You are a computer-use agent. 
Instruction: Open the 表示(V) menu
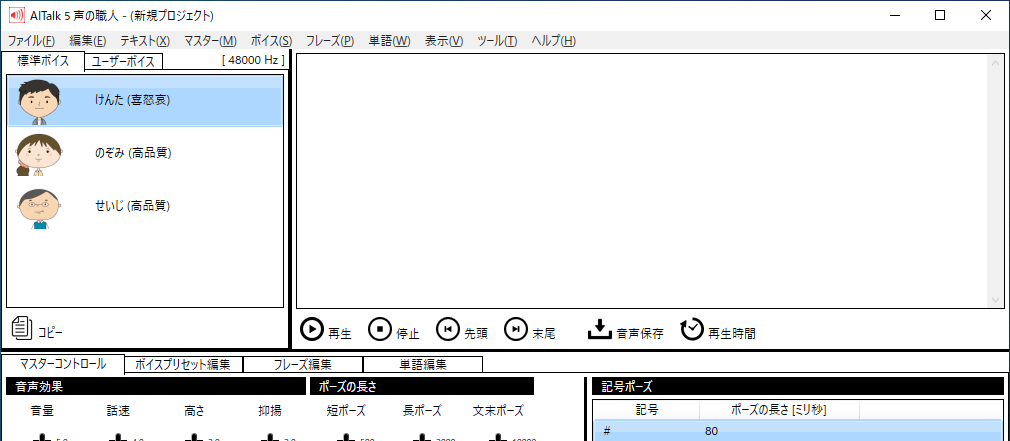[444, 41]
